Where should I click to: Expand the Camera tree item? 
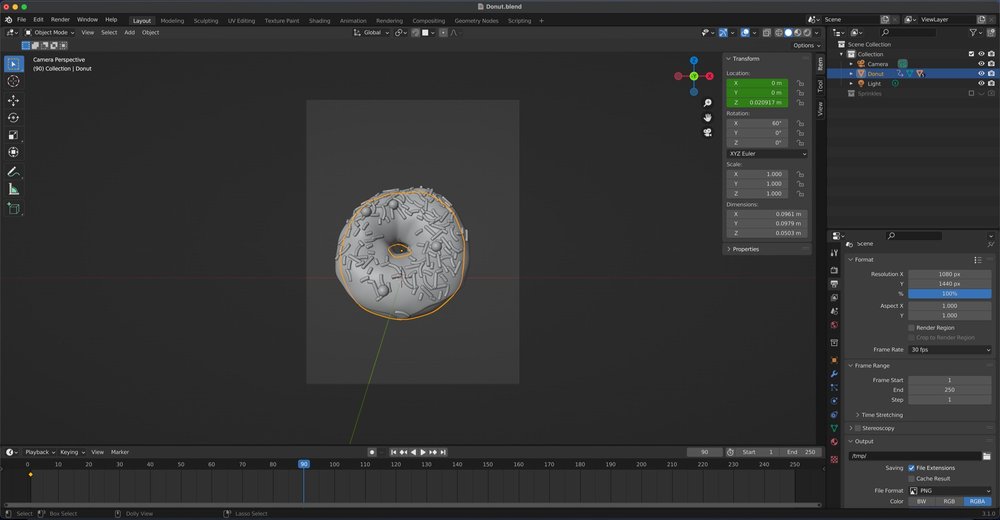pos(851,64)
